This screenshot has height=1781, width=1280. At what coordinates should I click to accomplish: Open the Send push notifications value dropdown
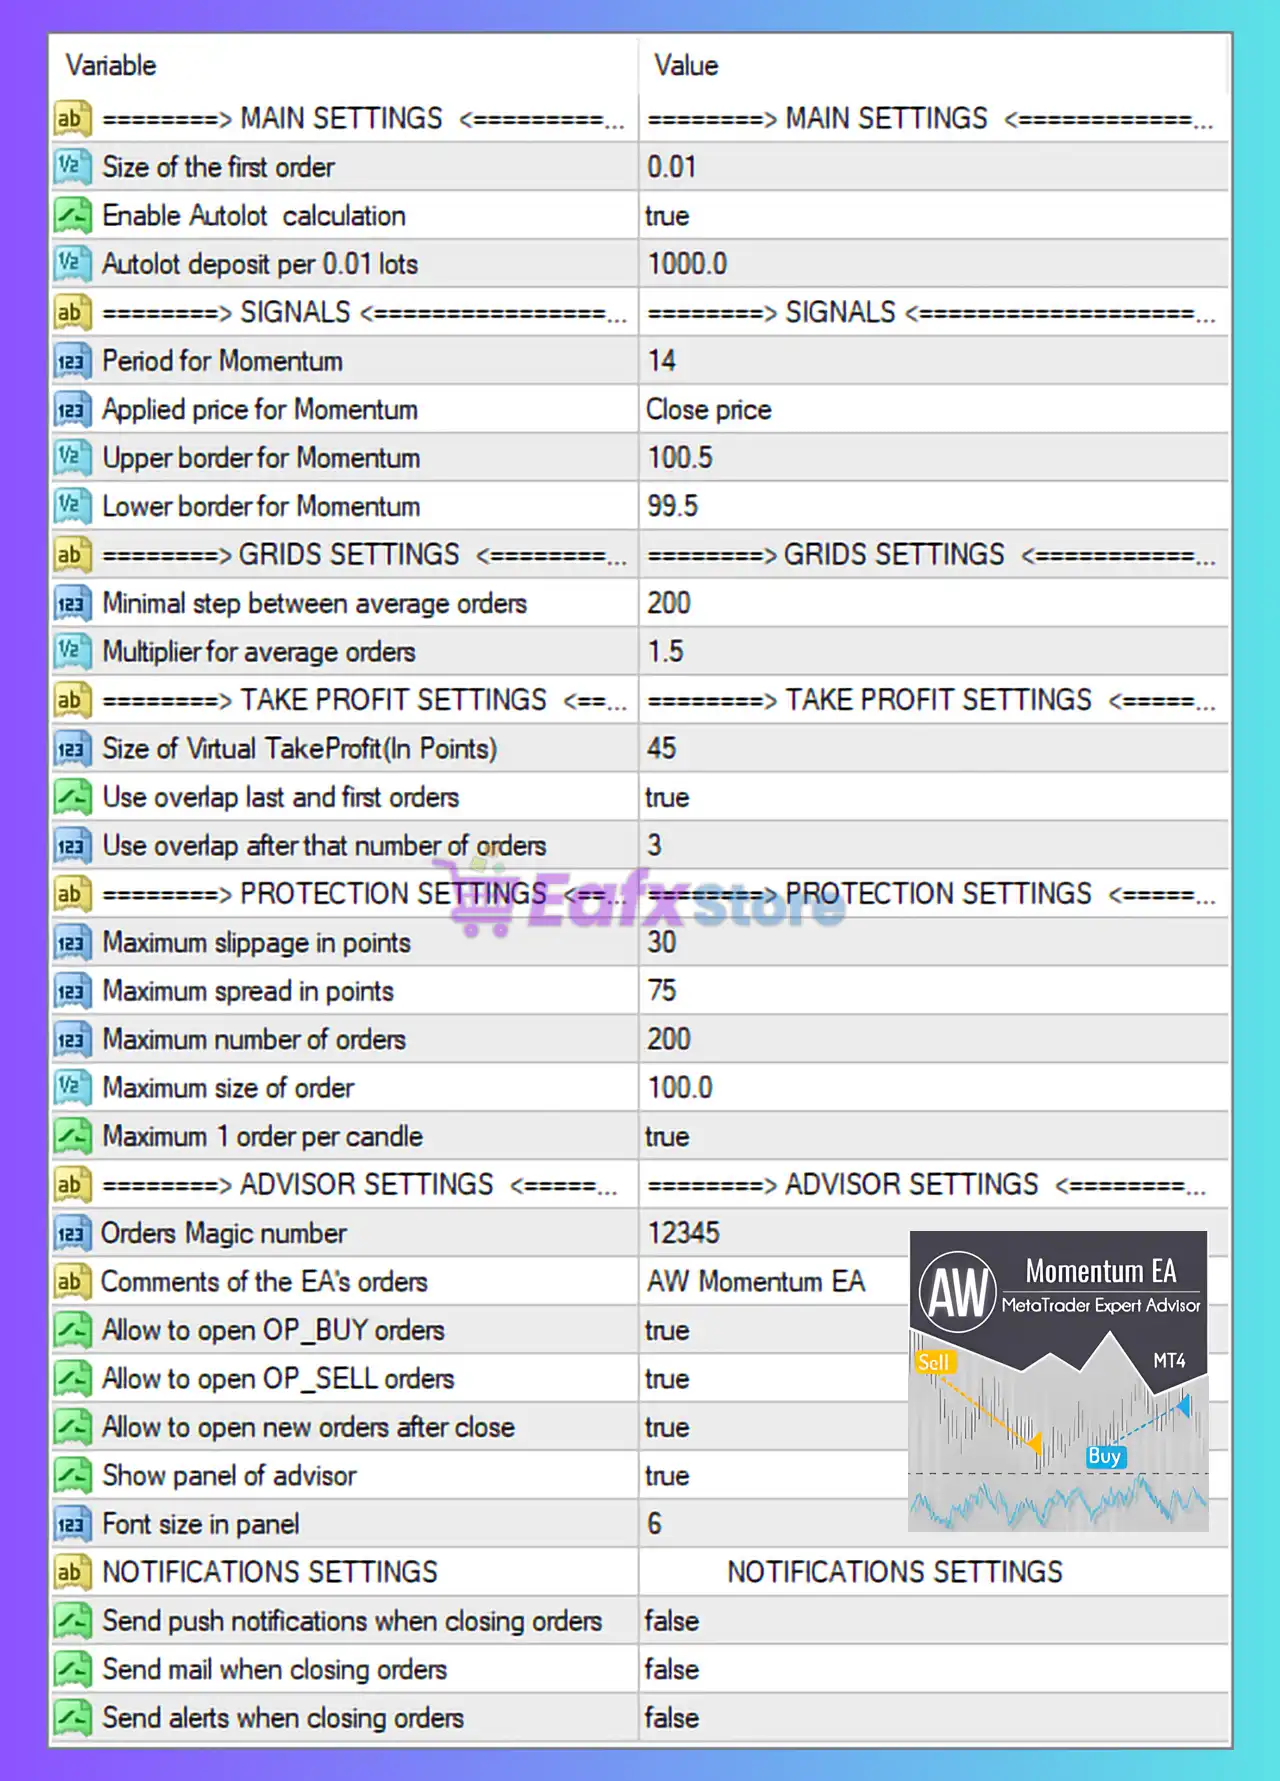tap(671, 1621)
